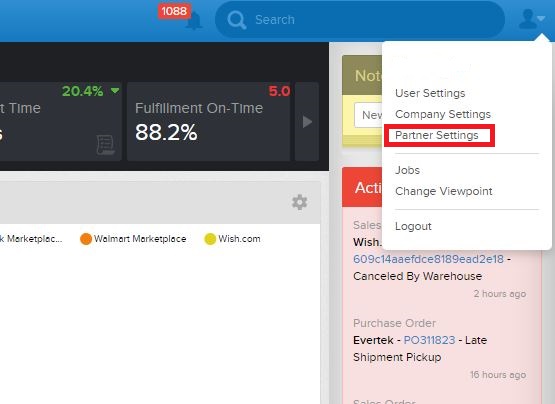Open purchase order link PO311823
The height and width of the screenshot is (404, 555).
(429, 340)
